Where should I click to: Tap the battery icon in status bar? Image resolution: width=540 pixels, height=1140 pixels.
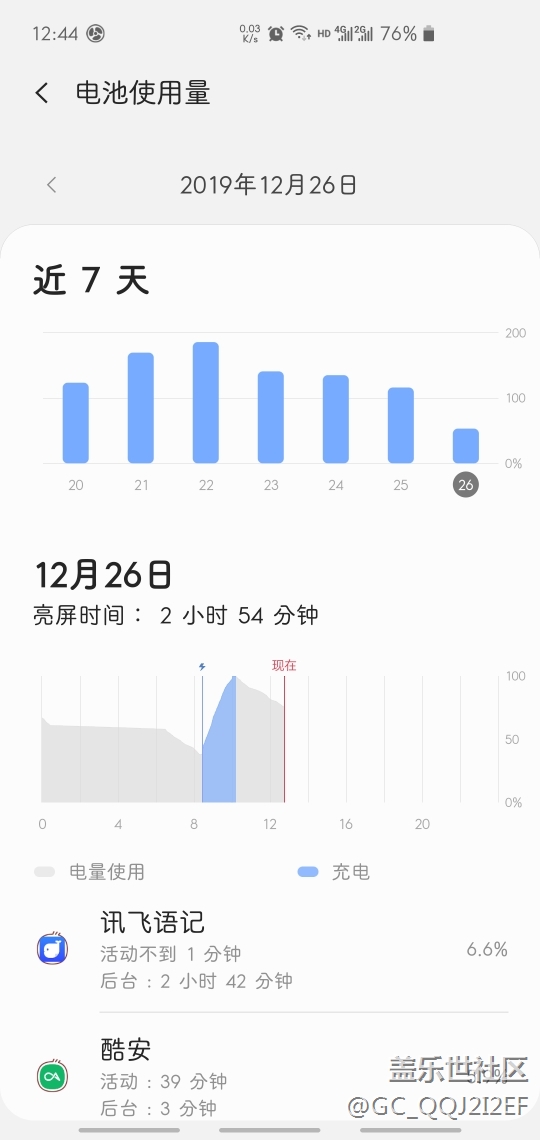[429, 33]
